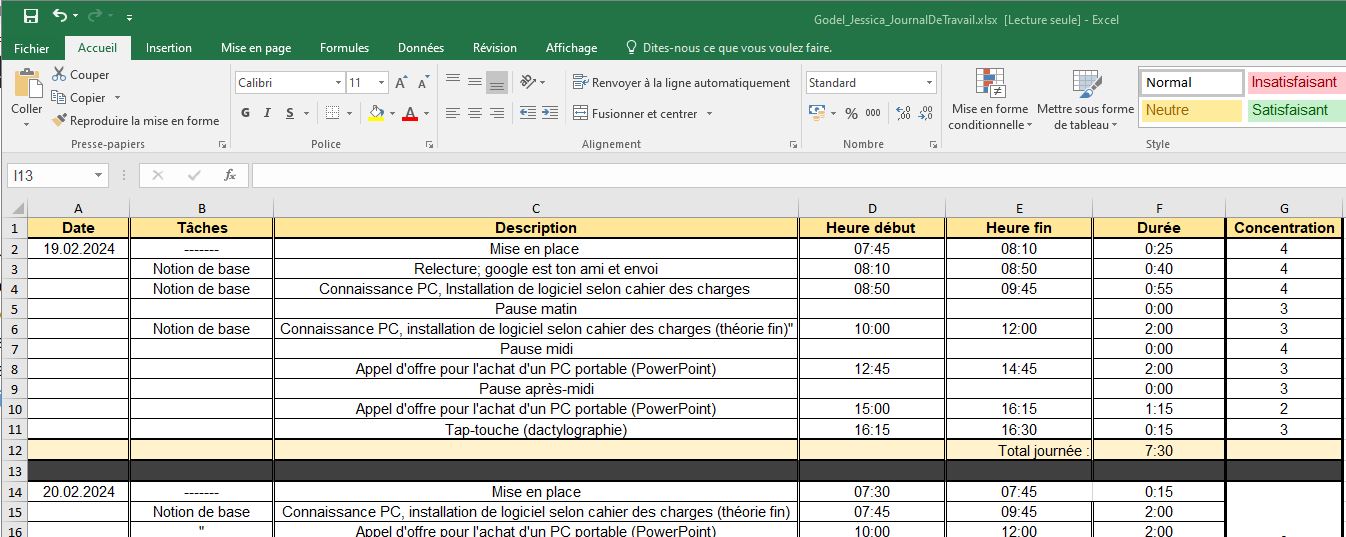Open Mise en forme conditionnelle menu
1346x537 pixels.
coord(990,100)
